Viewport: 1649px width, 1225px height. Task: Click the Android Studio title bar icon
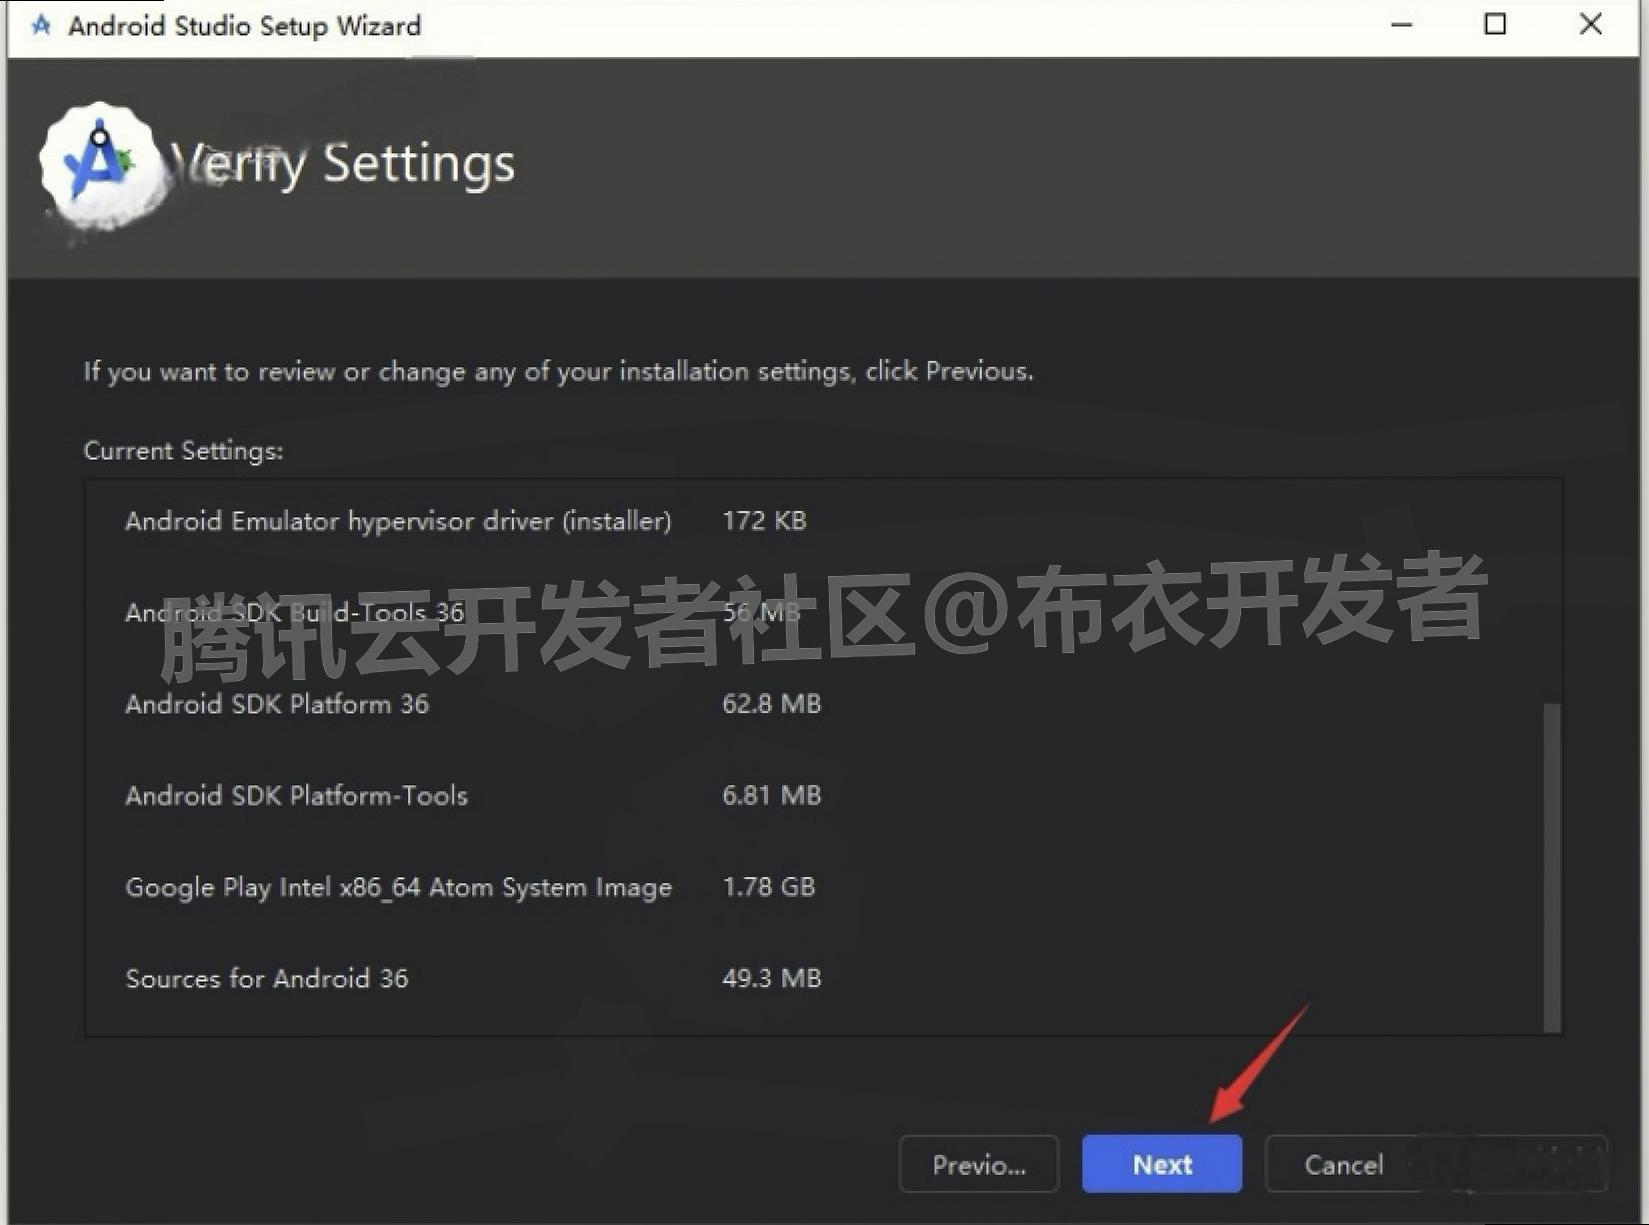(x=41, y=25)
